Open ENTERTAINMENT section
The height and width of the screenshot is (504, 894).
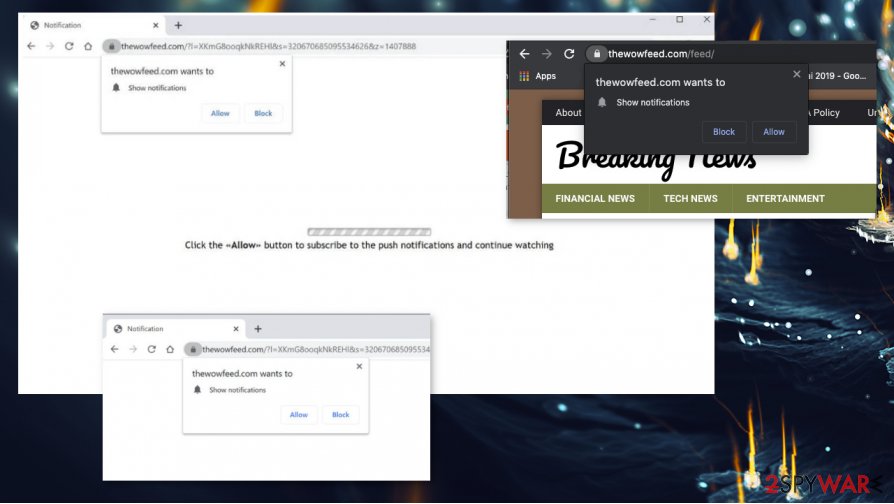click(785, 198)
